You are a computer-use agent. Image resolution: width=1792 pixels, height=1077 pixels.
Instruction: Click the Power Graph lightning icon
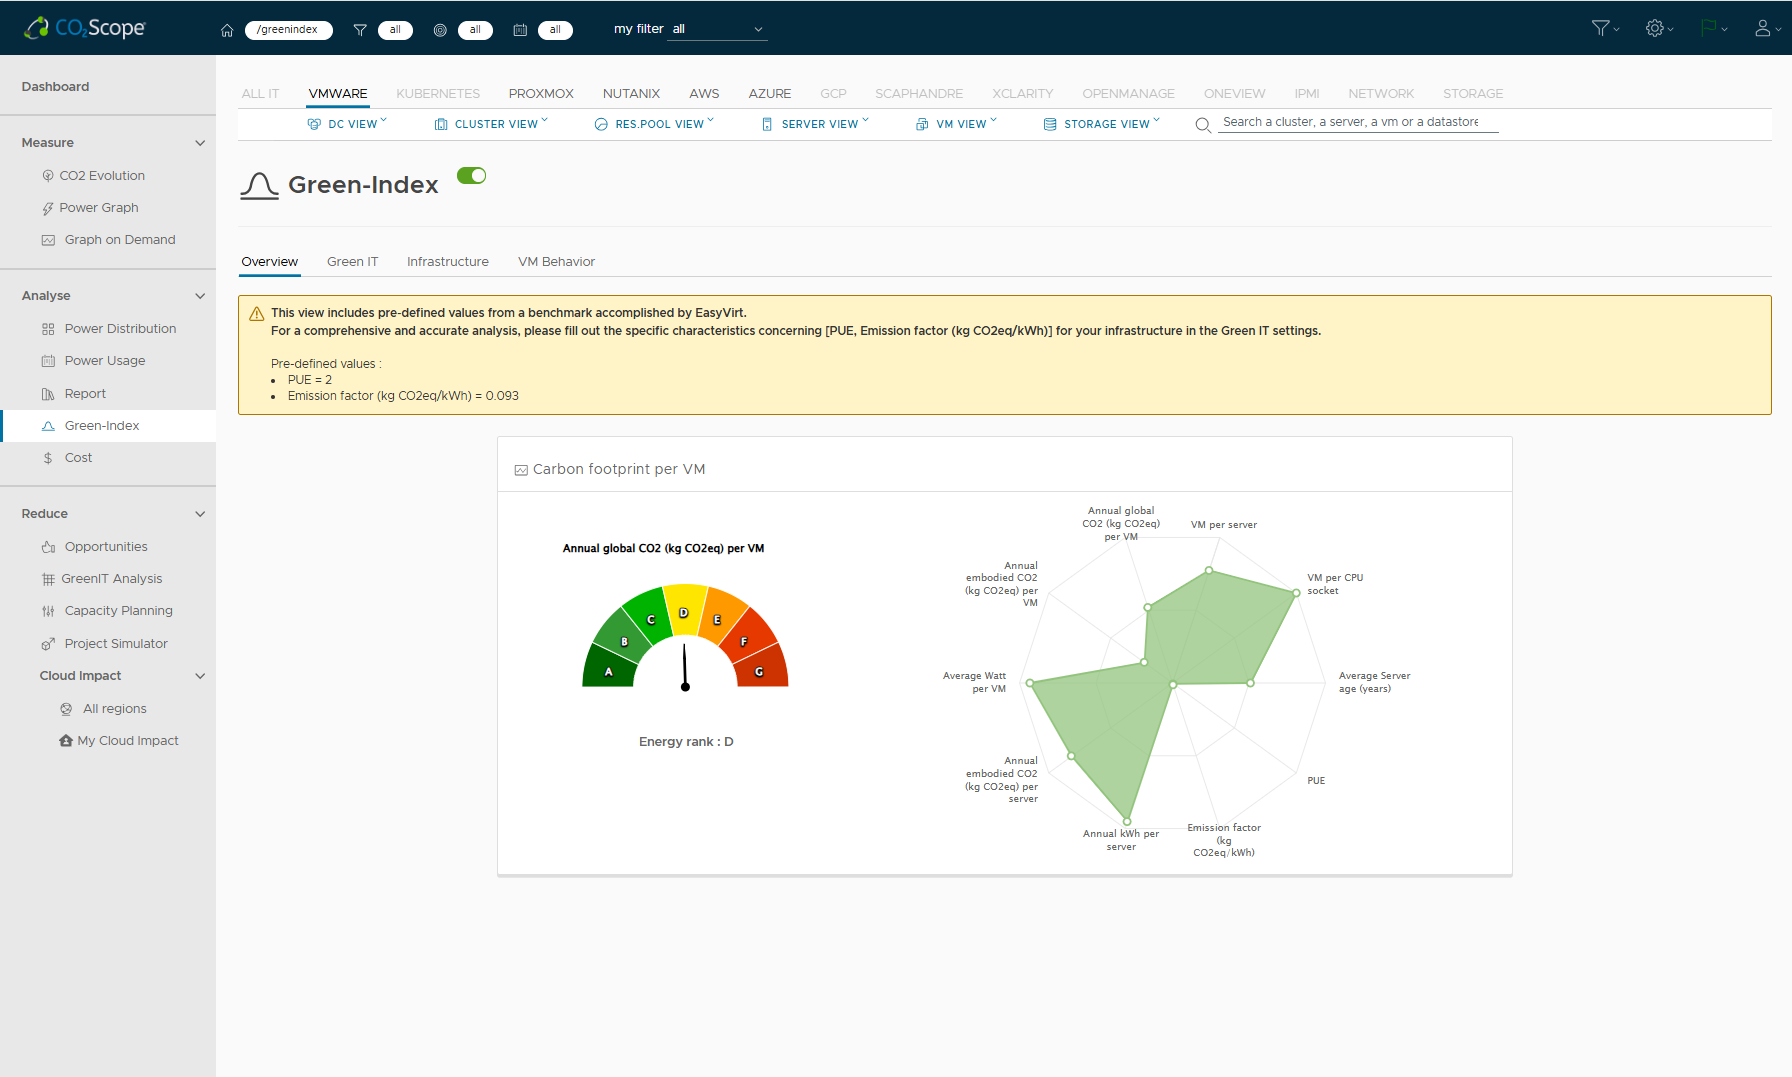click(x=48, y=208)
